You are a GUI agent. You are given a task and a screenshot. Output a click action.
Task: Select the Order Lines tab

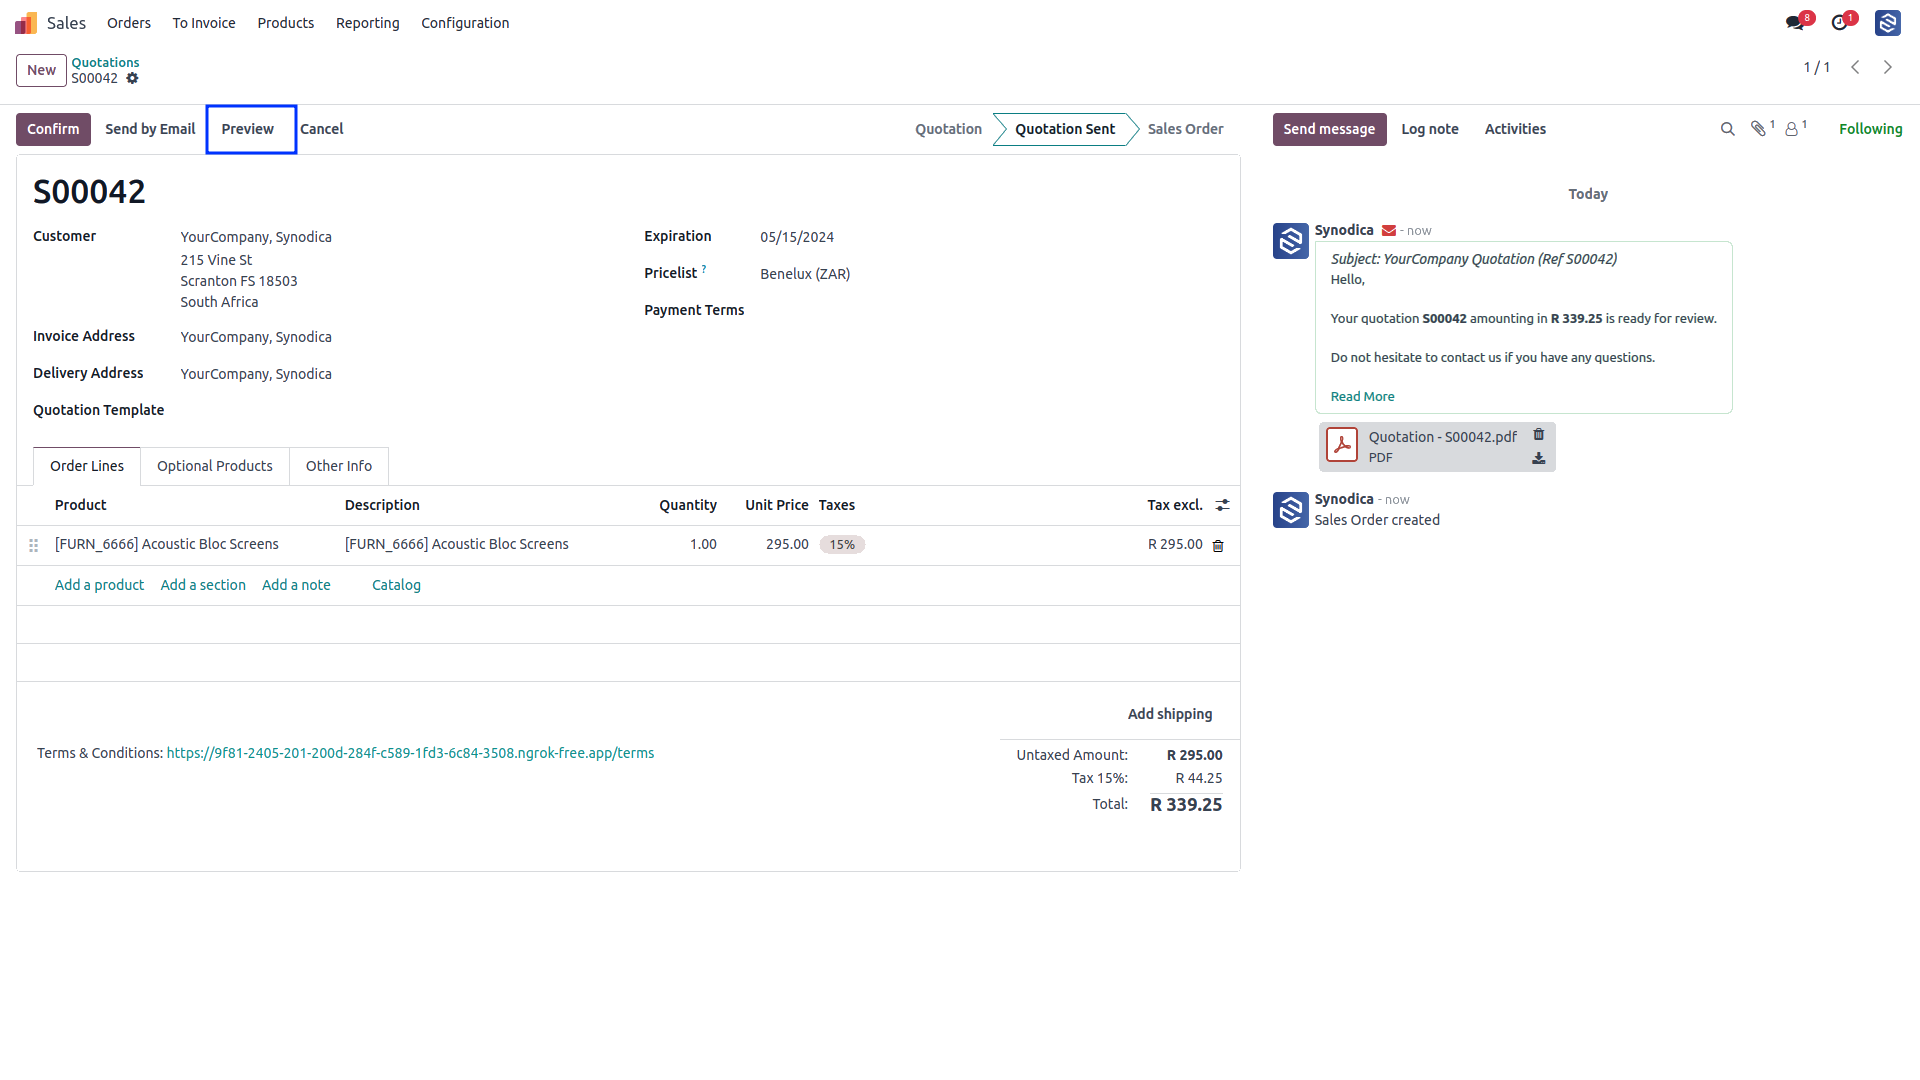pos(87,466)
